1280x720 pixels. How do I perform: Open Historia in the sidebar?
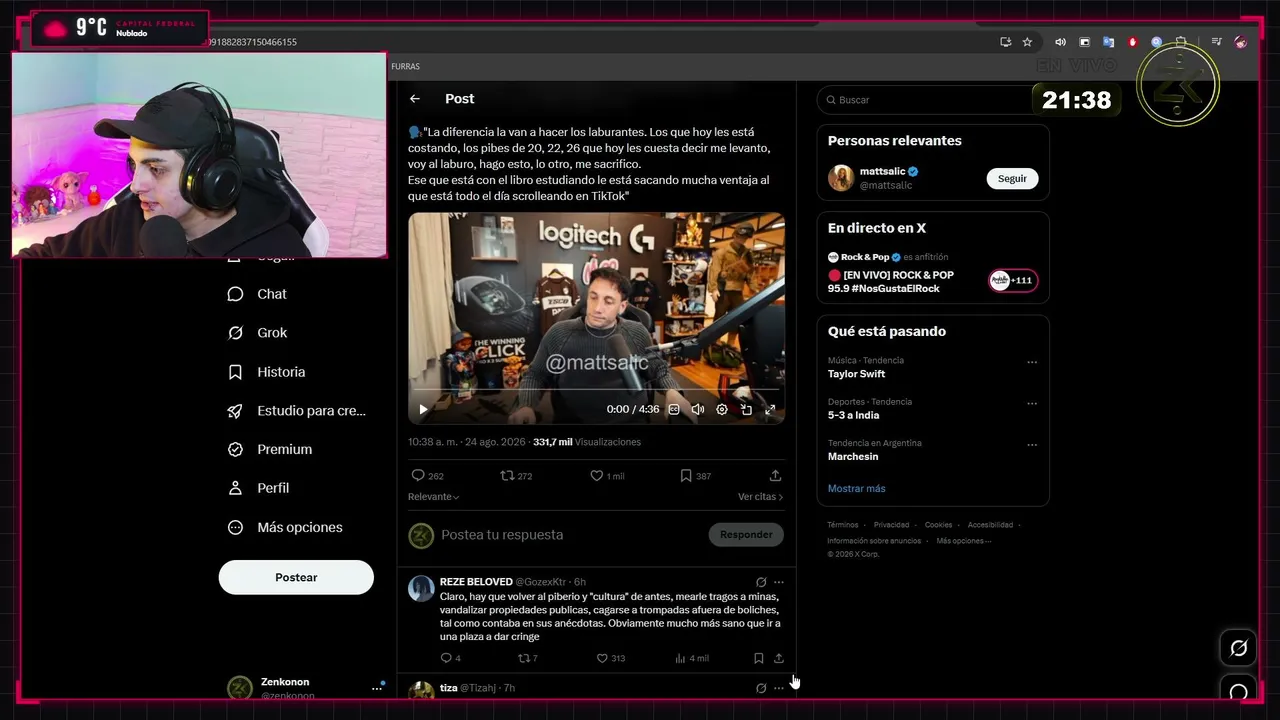tap(266, 372)
